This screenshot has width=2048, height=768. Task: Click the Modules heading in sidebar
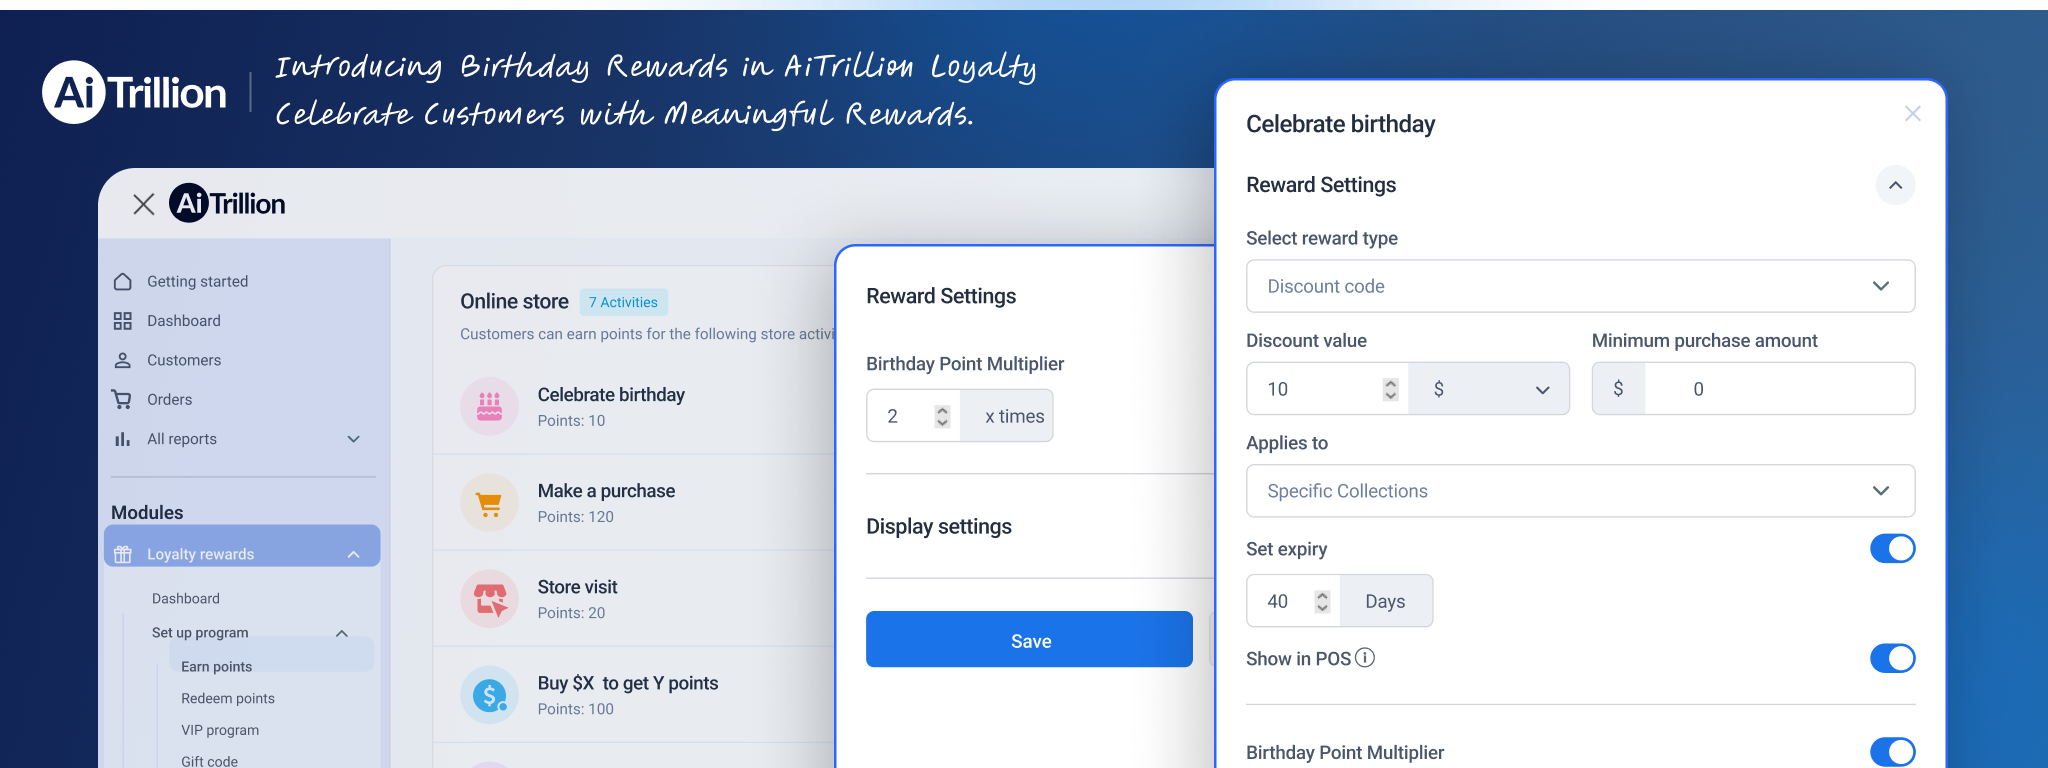147,512
